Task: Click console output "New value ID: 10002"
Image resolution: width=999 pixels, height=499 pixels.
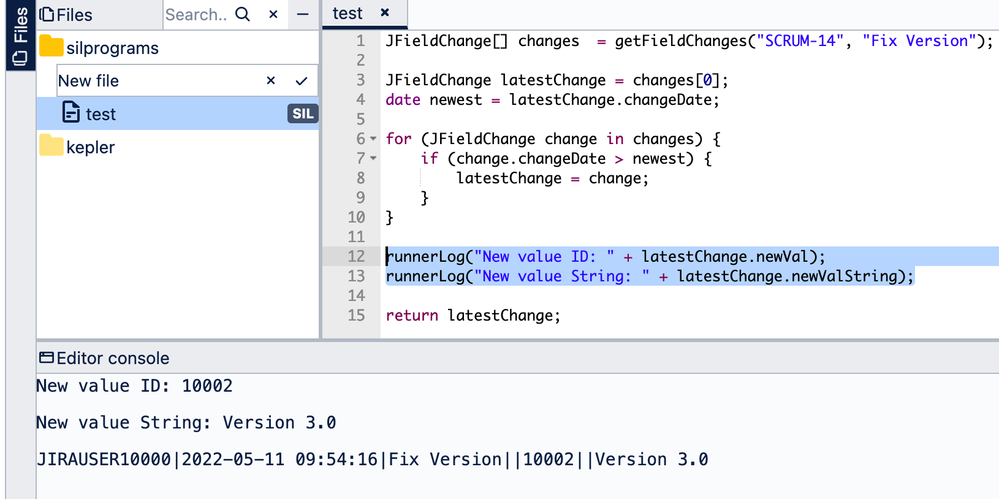Action: click(134, 386)
